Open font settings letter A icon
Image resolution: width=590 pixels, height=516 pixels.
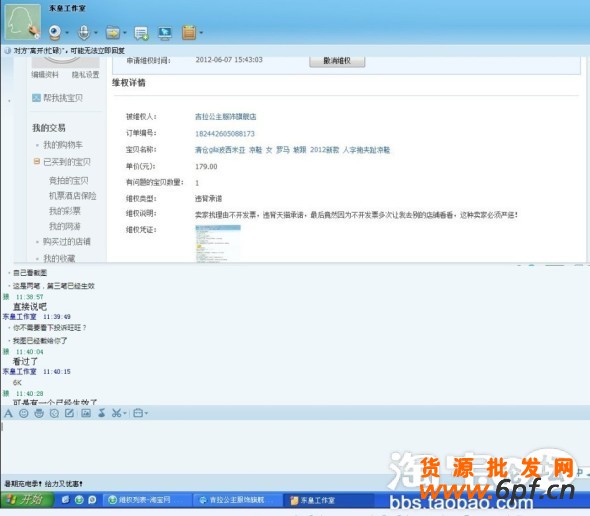coord(8,413)
